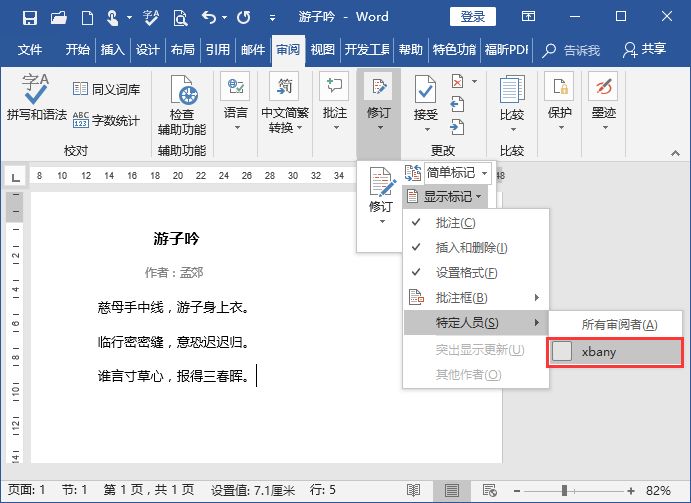Save the document via floppy disk icon
The height and width of the screenshot is (503, 691).
pyautogui.click(x=30, y=18)
